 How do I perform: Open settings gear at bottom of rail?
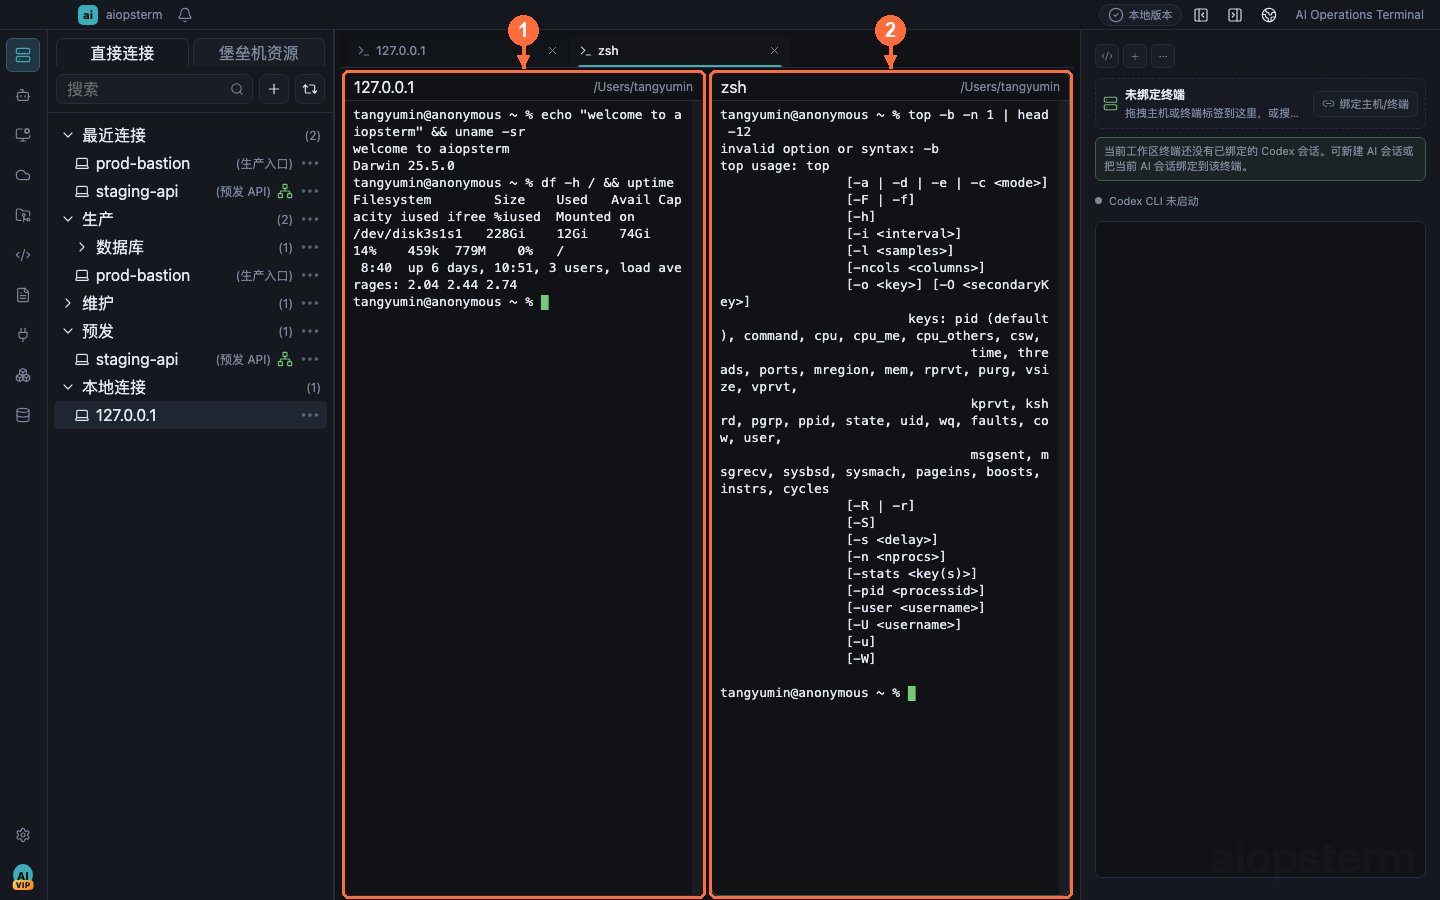23,835
